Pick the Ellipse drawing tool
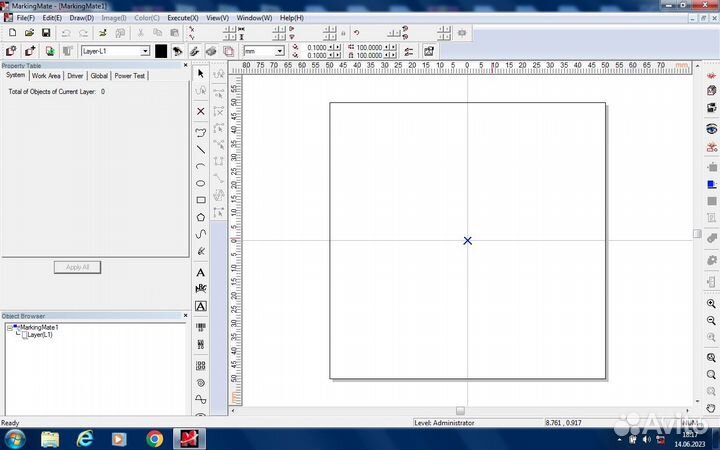Viewport: 720px width, 450px height. tap(201, 183)
